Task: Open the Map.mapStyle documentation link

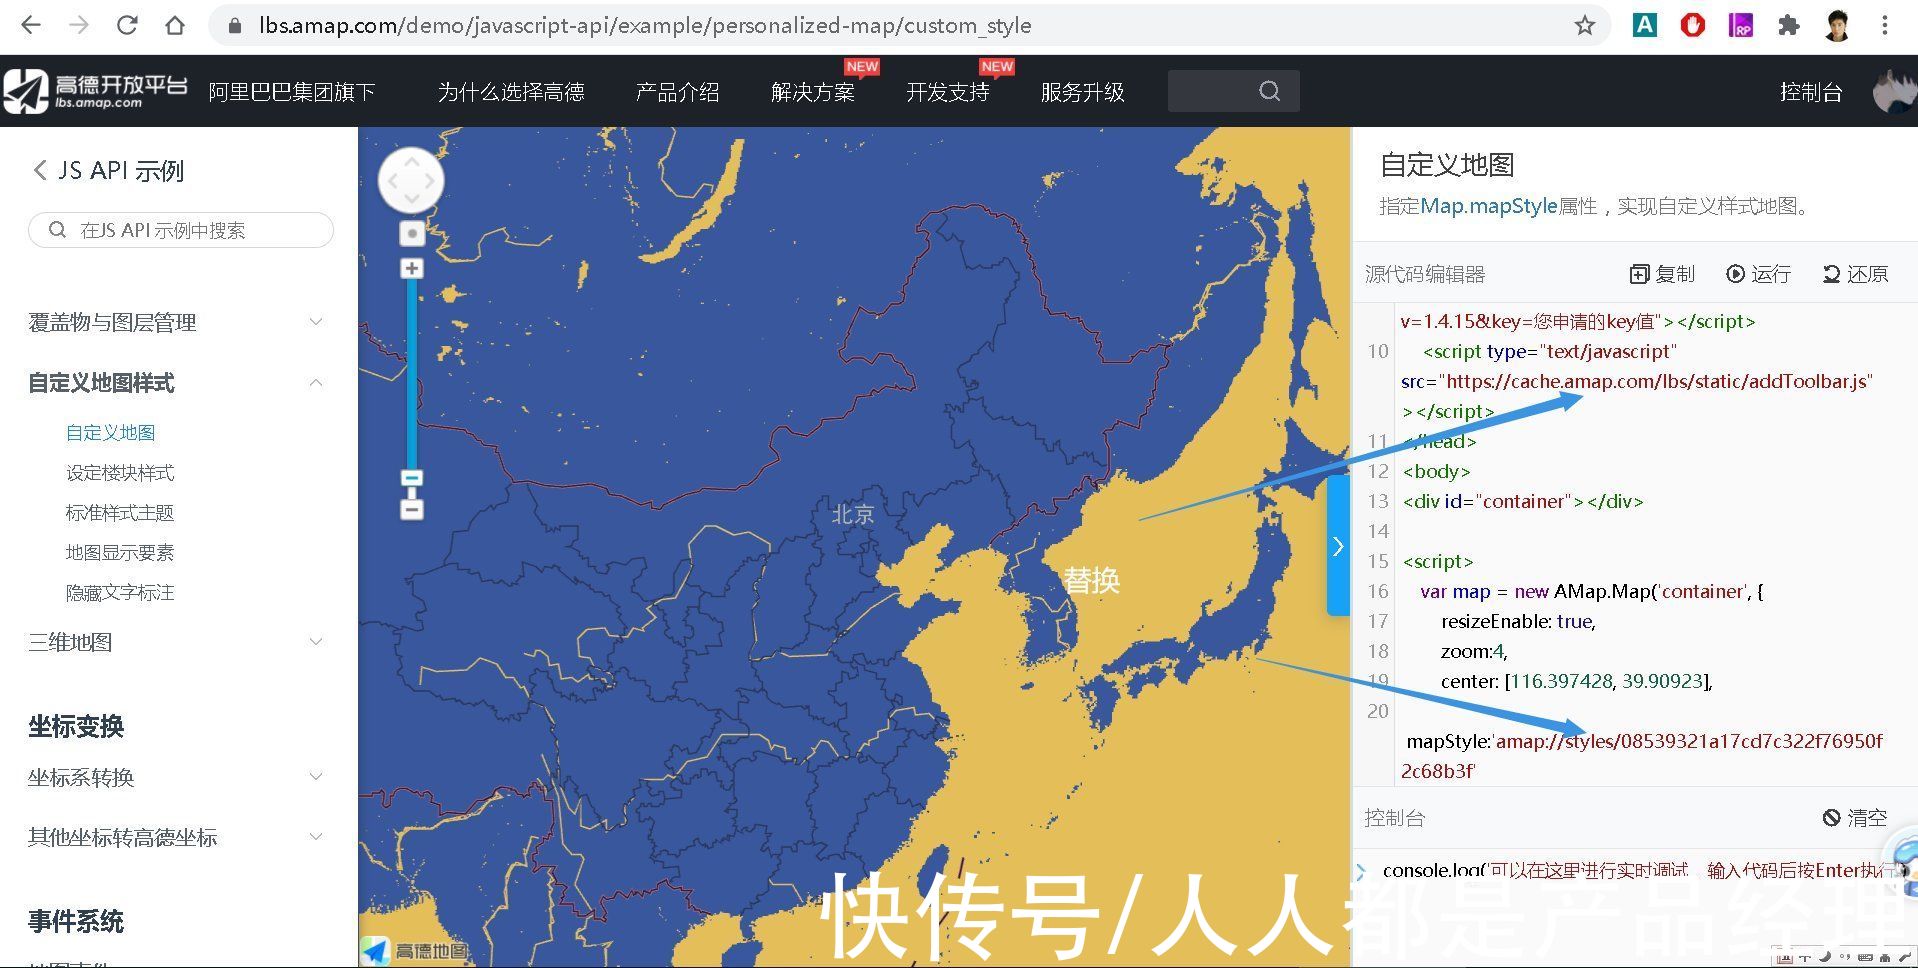Action: point(1489,206)
